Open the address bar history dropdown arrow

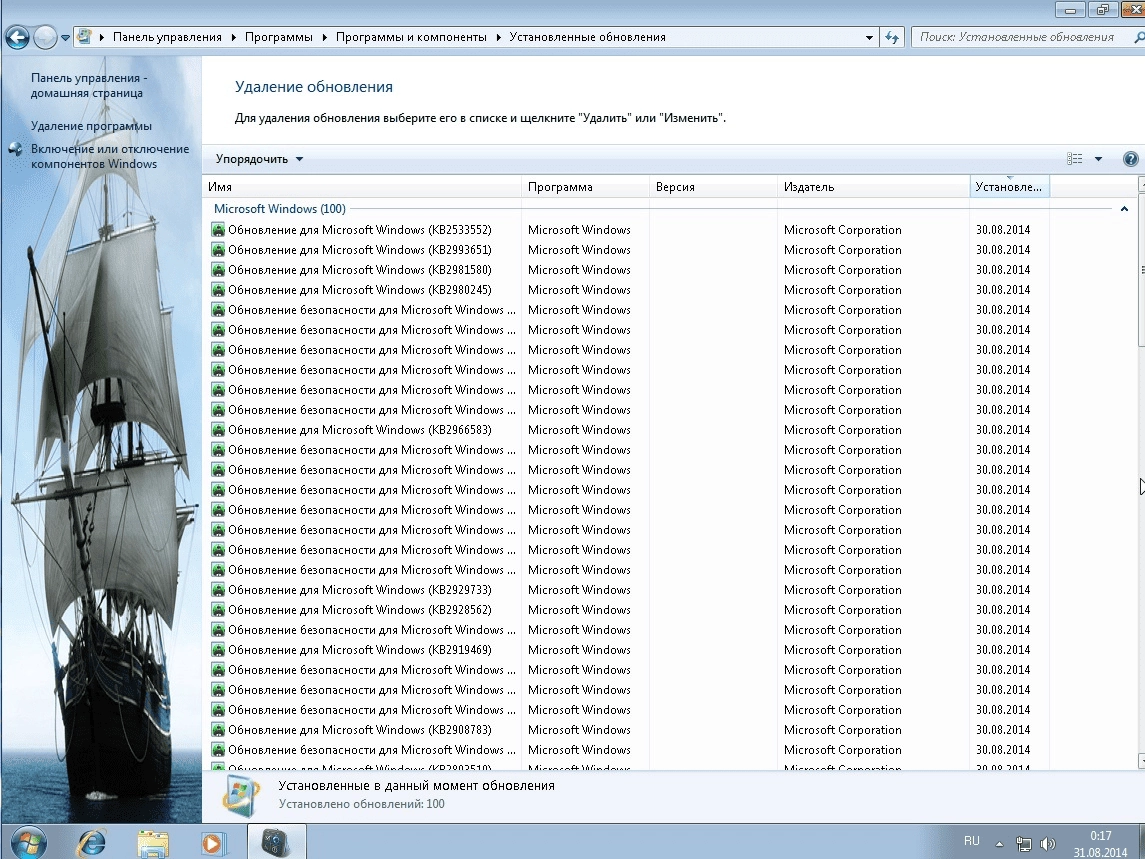[869, 37]
